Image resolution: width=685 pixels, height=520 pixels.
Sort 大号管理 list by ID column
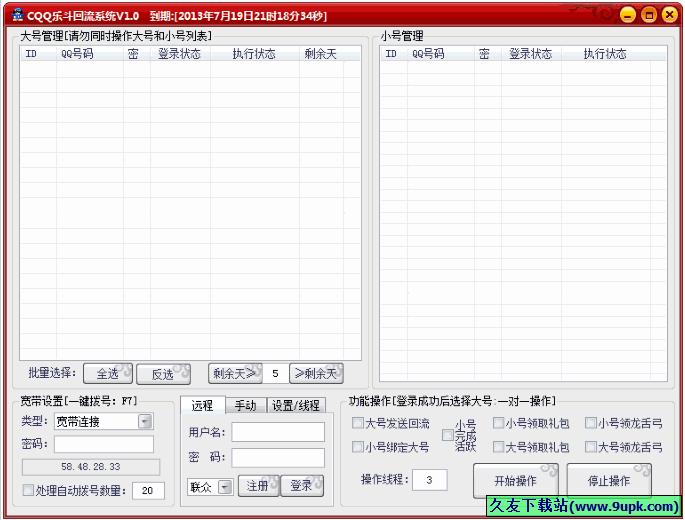38,54
